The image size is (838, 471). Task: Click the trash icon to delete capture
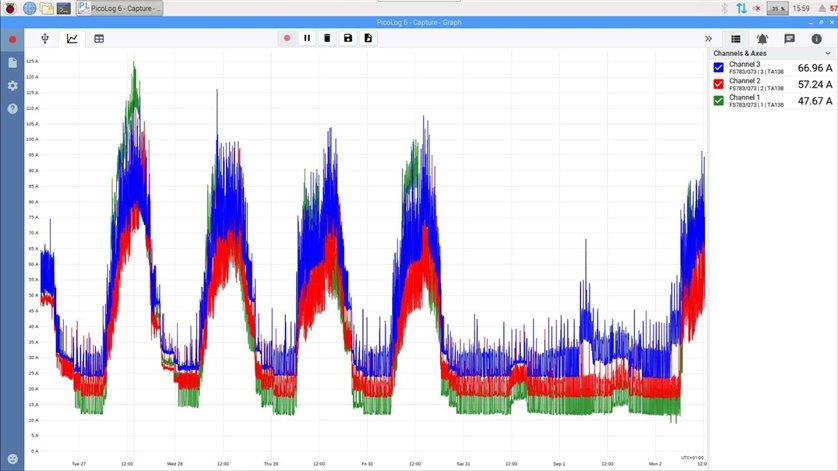(x=327, y=39)
